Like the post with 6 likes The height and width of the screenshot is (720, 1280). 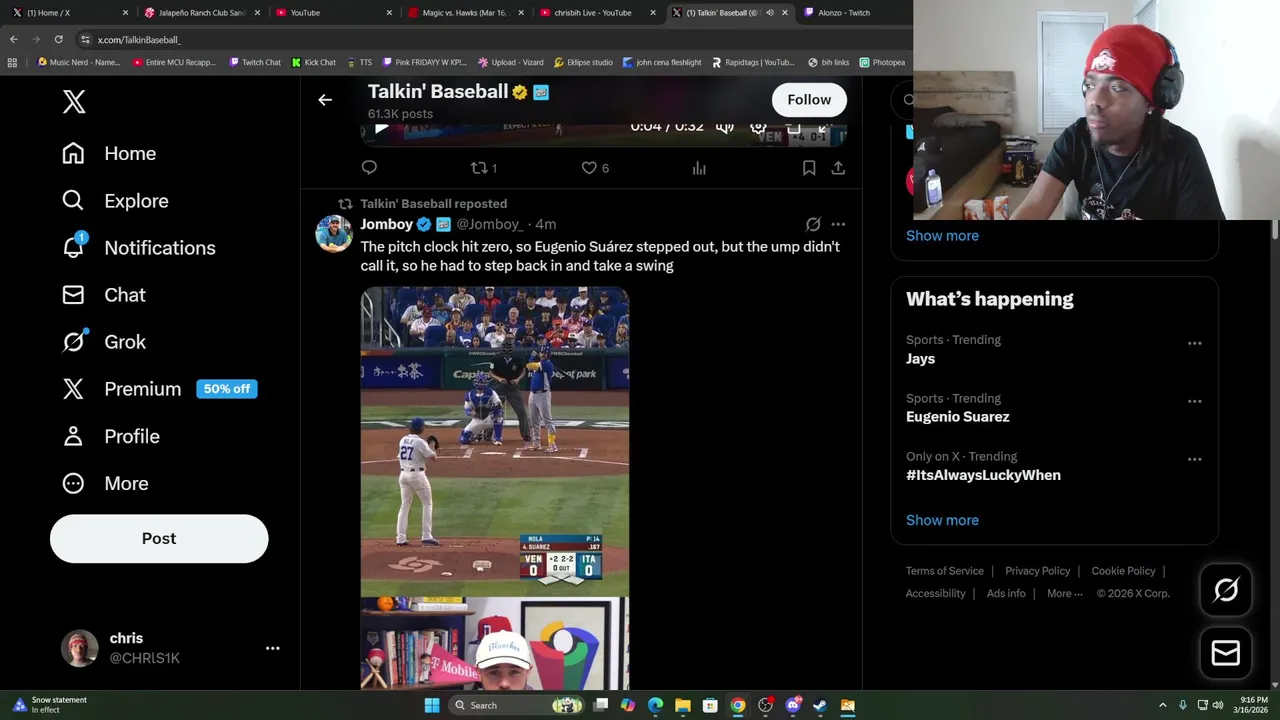(595, 167)
